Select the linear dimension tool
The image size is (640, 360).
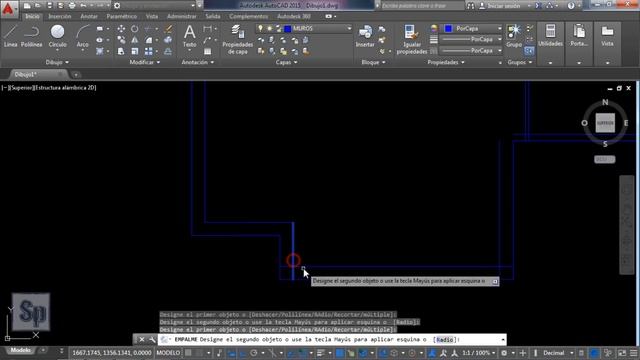click(207, 29)
